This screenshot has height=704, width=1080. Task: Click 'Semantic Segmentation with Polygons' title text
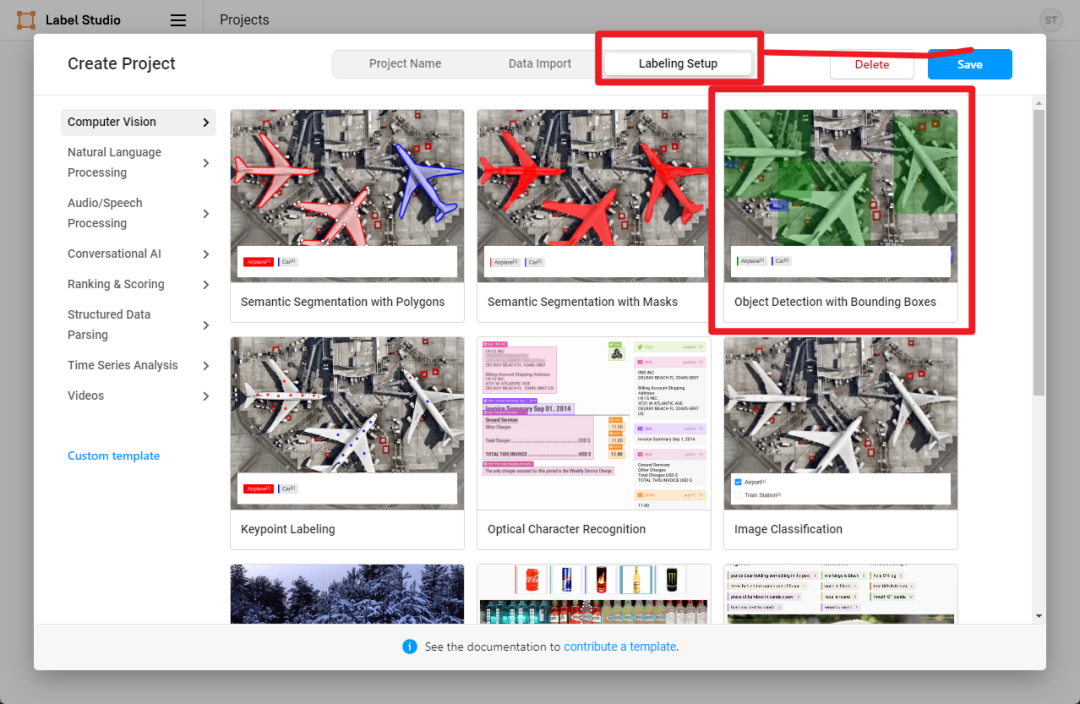click(342, 302)
